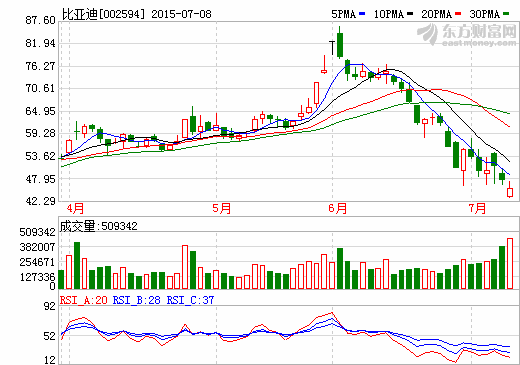The height and width of the screenshot is (365, 520).
Task: Click the 成交量:509342 volume heading
Action: (x=98, y=226)
